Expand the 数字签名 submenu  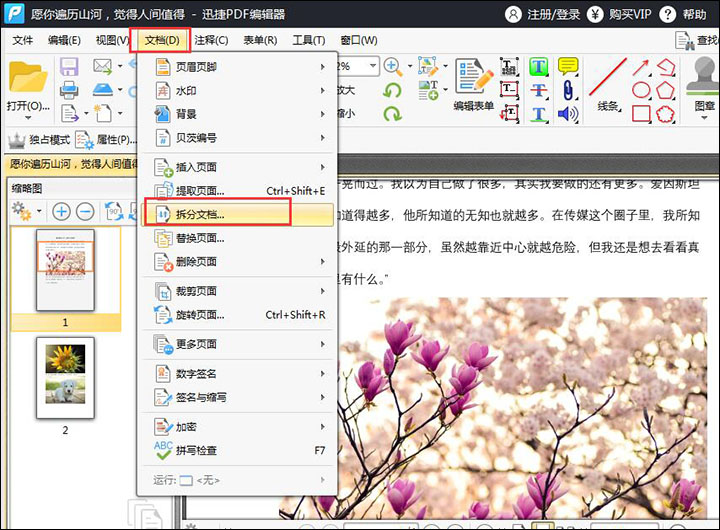point(238,373)
